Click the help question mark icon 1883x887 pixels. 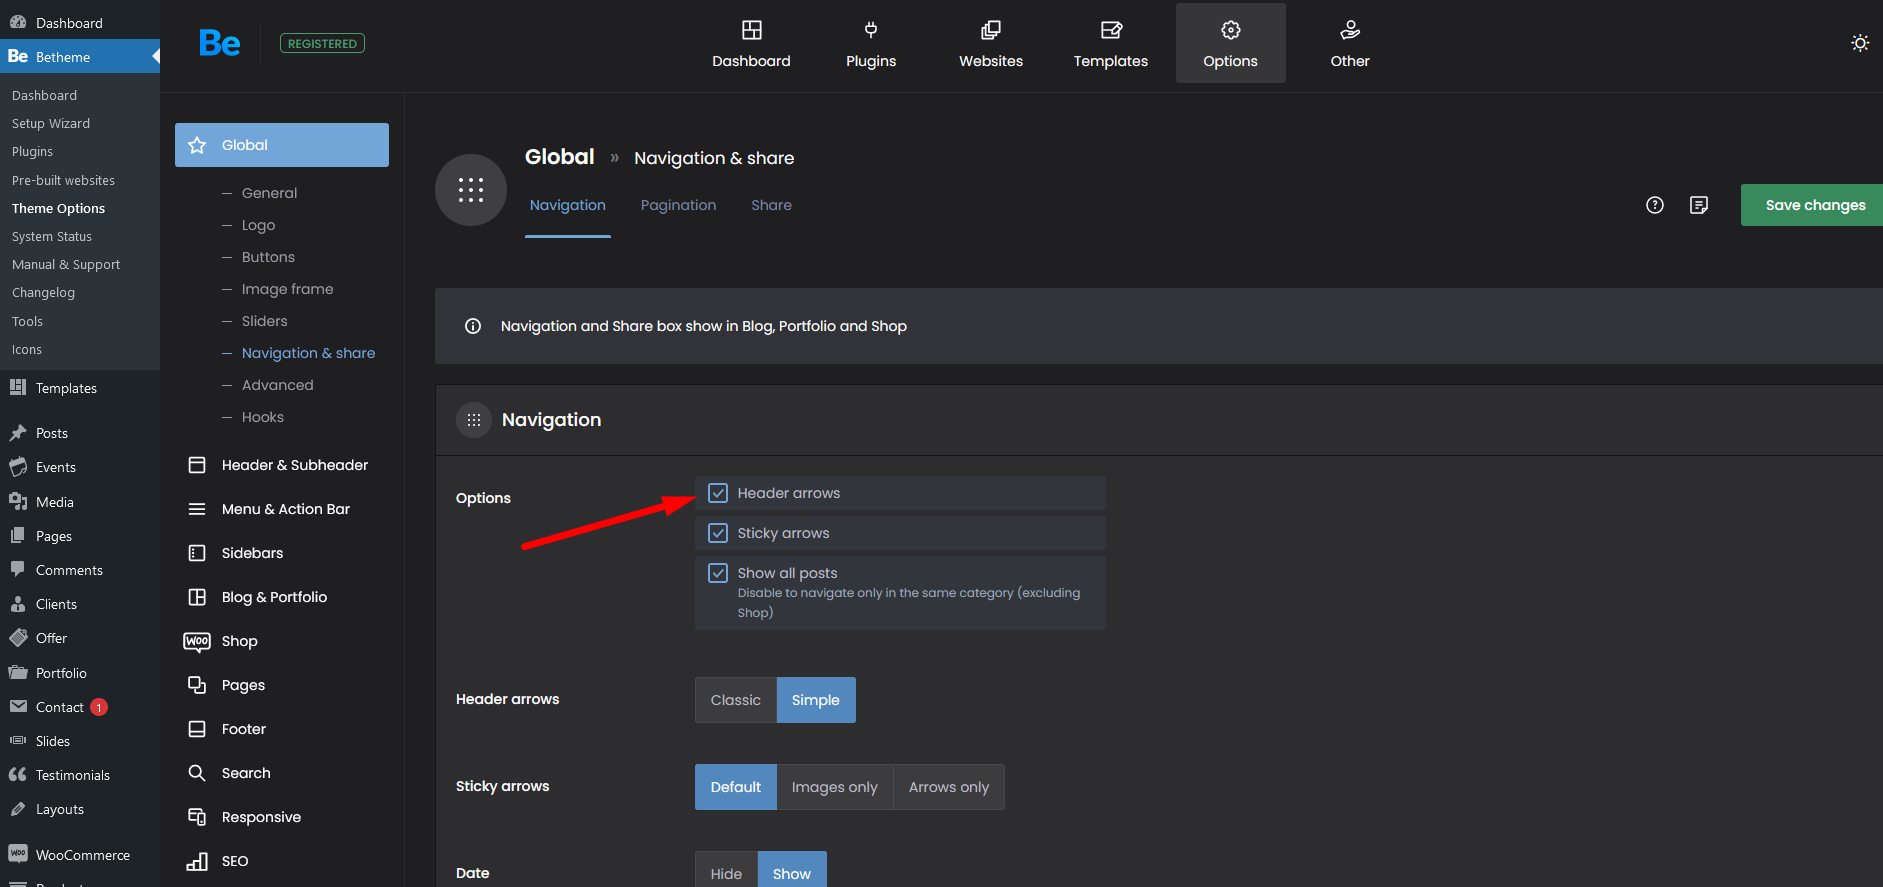click(1655, 205)
